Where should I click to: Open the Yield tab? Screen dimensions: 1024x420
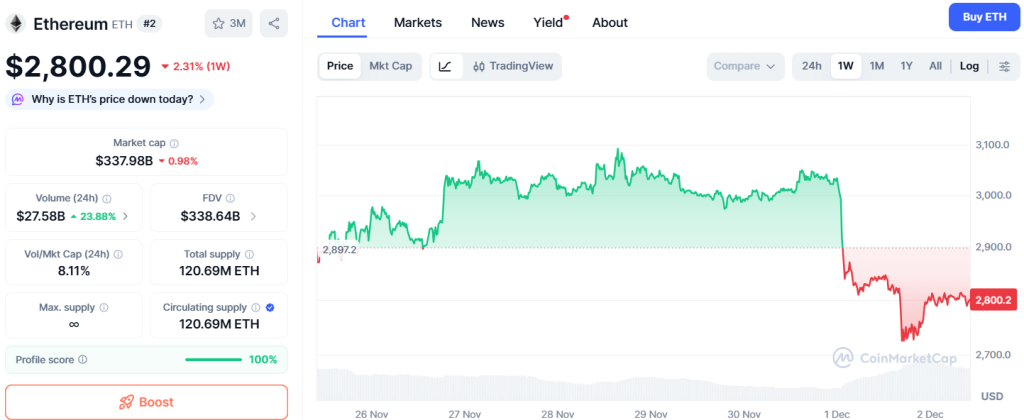click(x=548, y=22)
